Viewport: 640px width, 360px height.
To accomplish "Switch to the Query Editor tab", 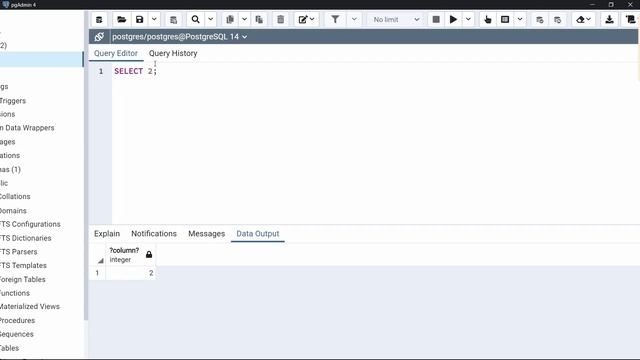I will coord(116,53).
